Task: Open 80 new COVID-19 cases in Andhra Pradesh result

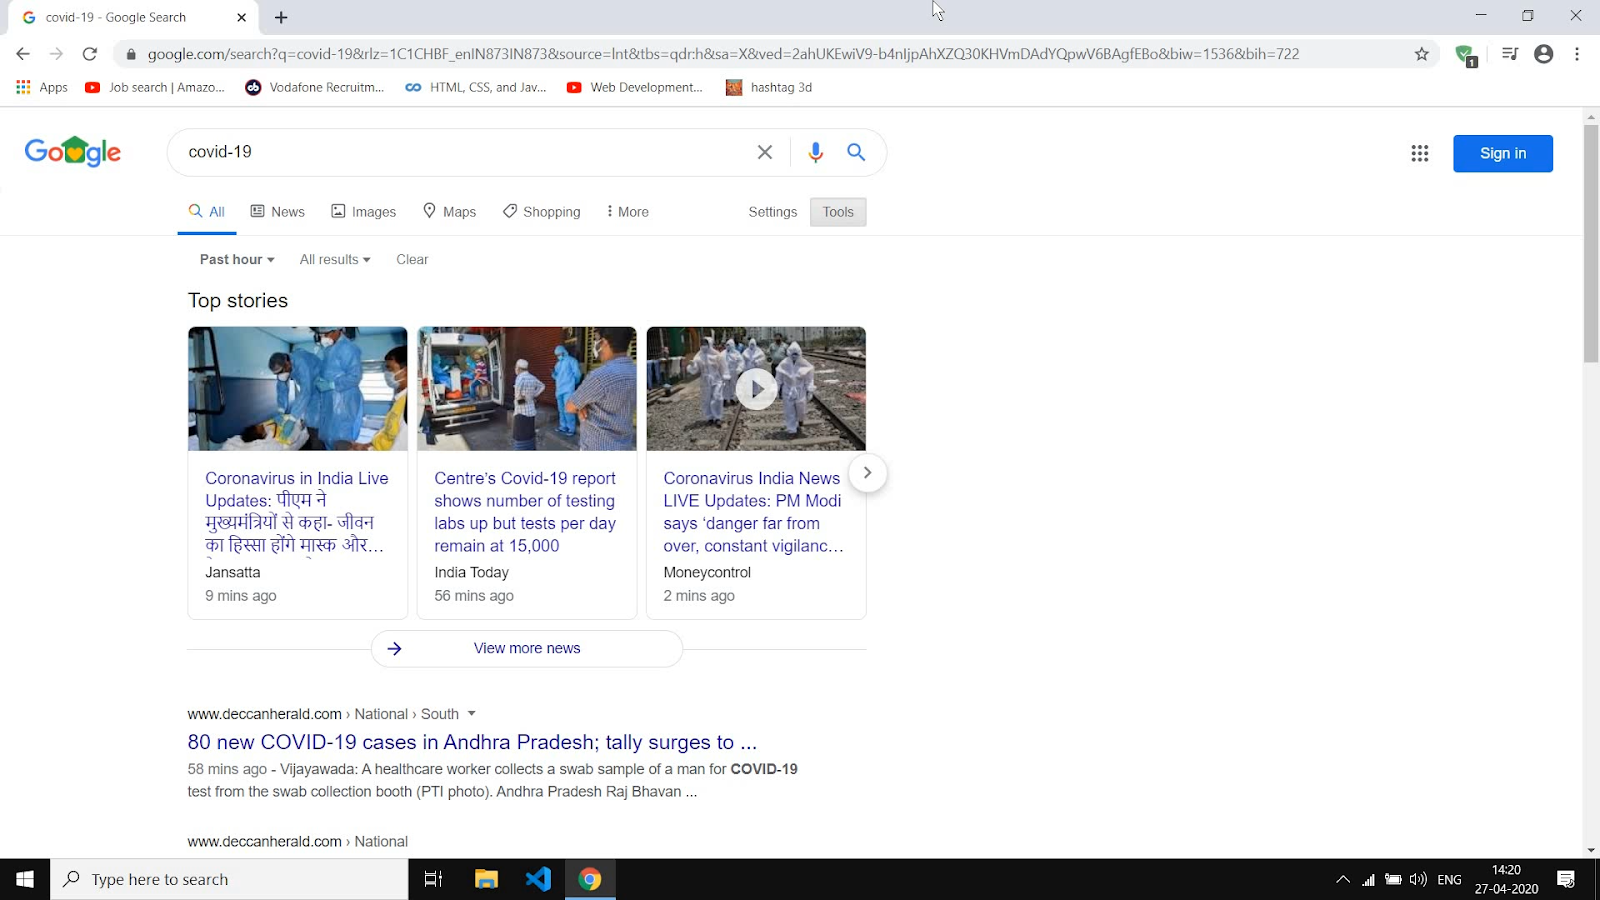Action: (472, 742)
